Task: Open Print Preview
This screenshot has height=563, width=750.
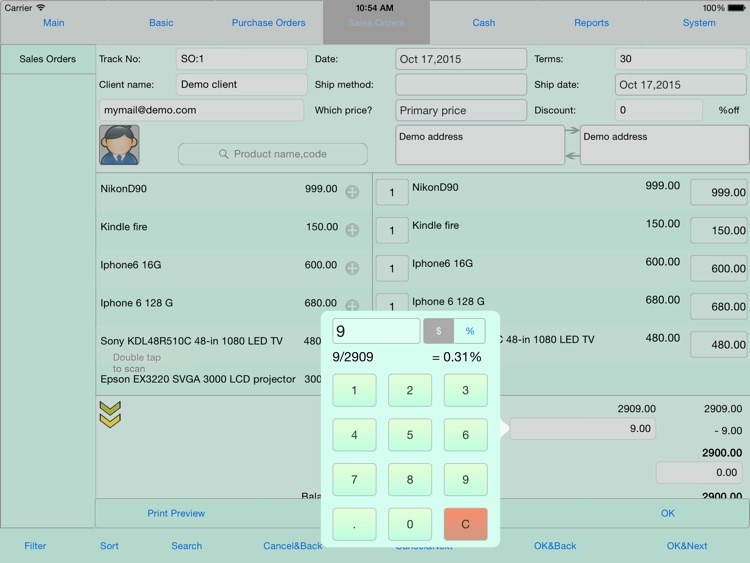Action: click(176, 513)
